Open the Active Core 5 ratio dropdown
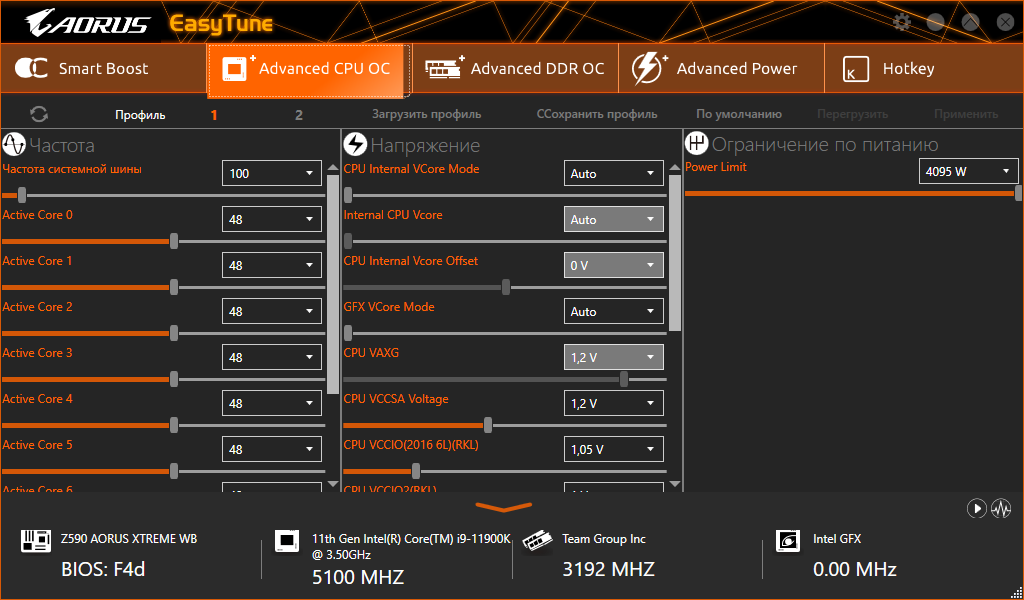This screenshot has height=600, width=1024. [272, 449]
